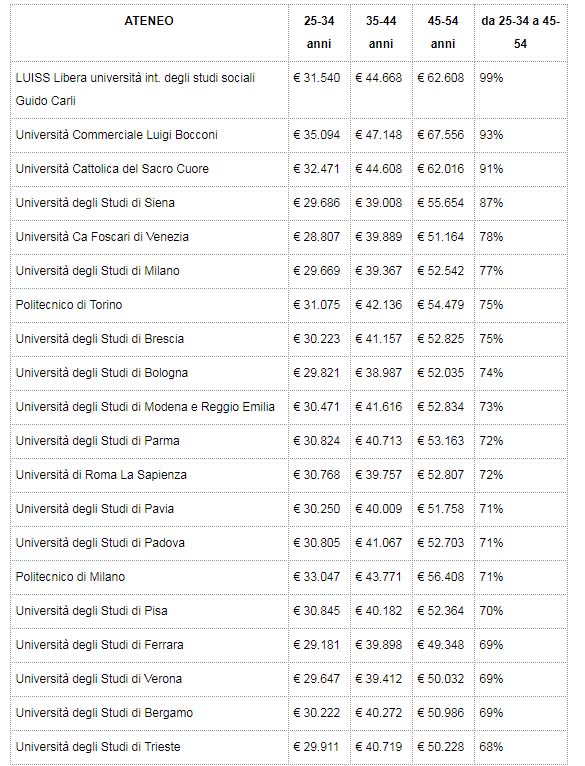This screenshot has height=766, width=585.
Task: Select Università Cattolica del Sacro Cuore
Action: [x=112, y=169]
